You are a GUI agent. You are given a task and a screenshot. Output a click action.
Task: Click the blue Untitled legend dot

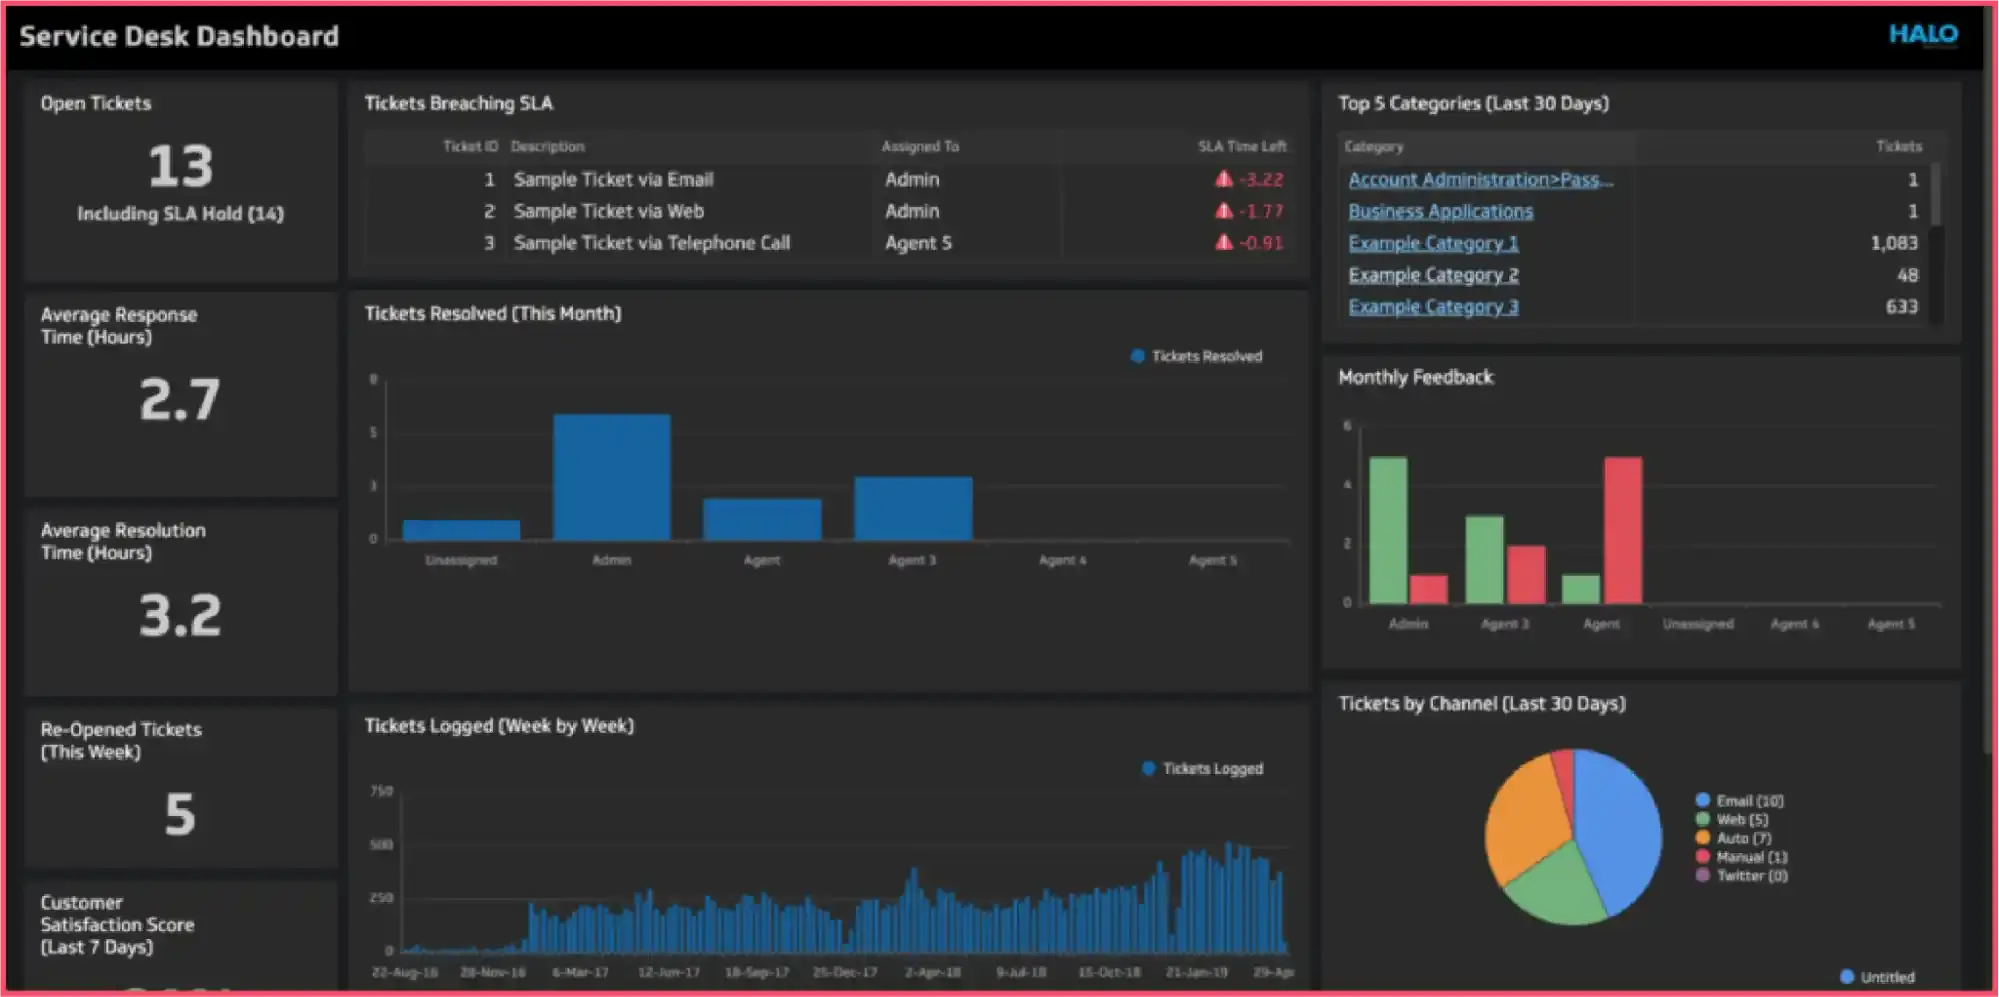point(1846,977)
